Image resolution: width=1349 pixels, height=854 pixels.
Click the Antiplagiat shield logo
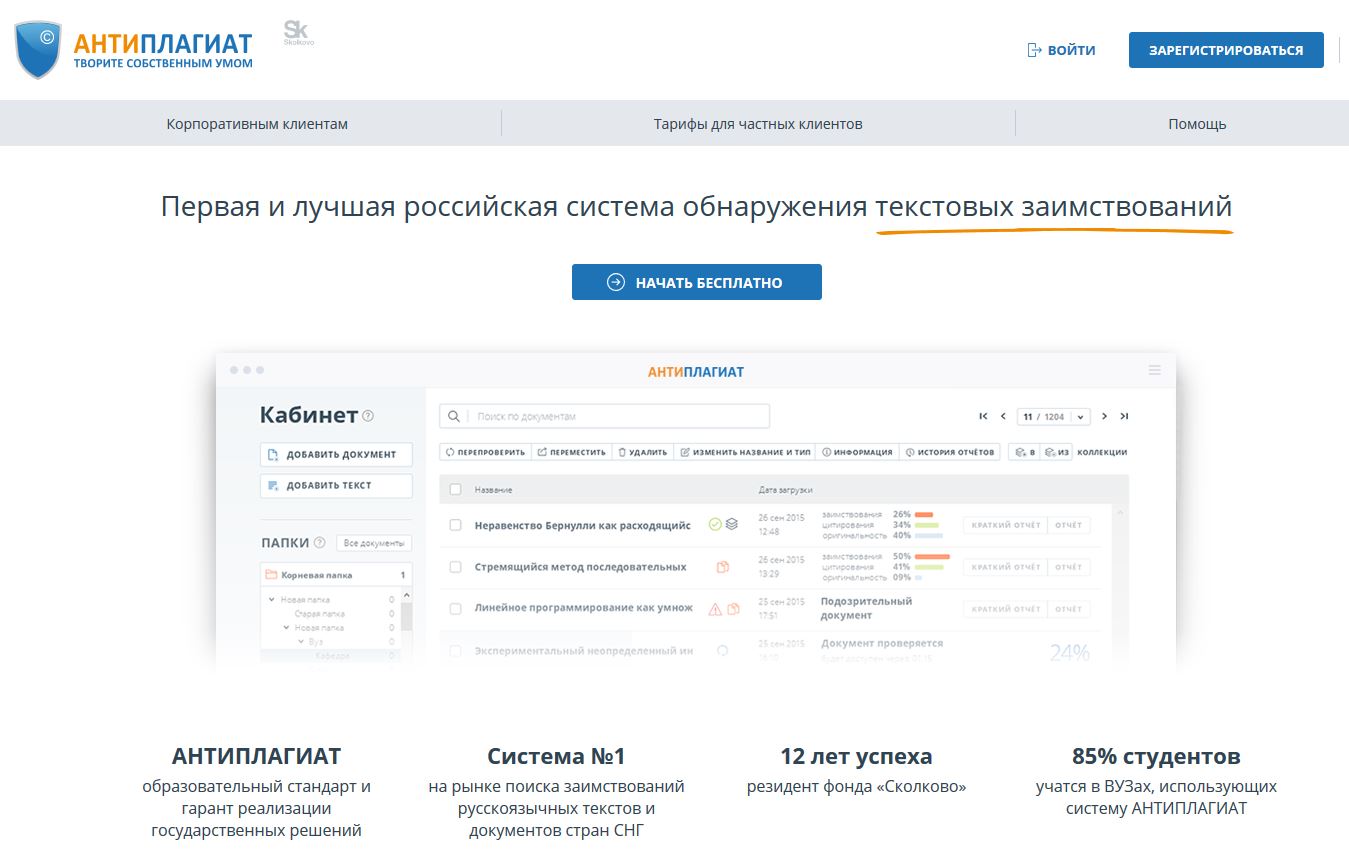(x=39, y=50)
